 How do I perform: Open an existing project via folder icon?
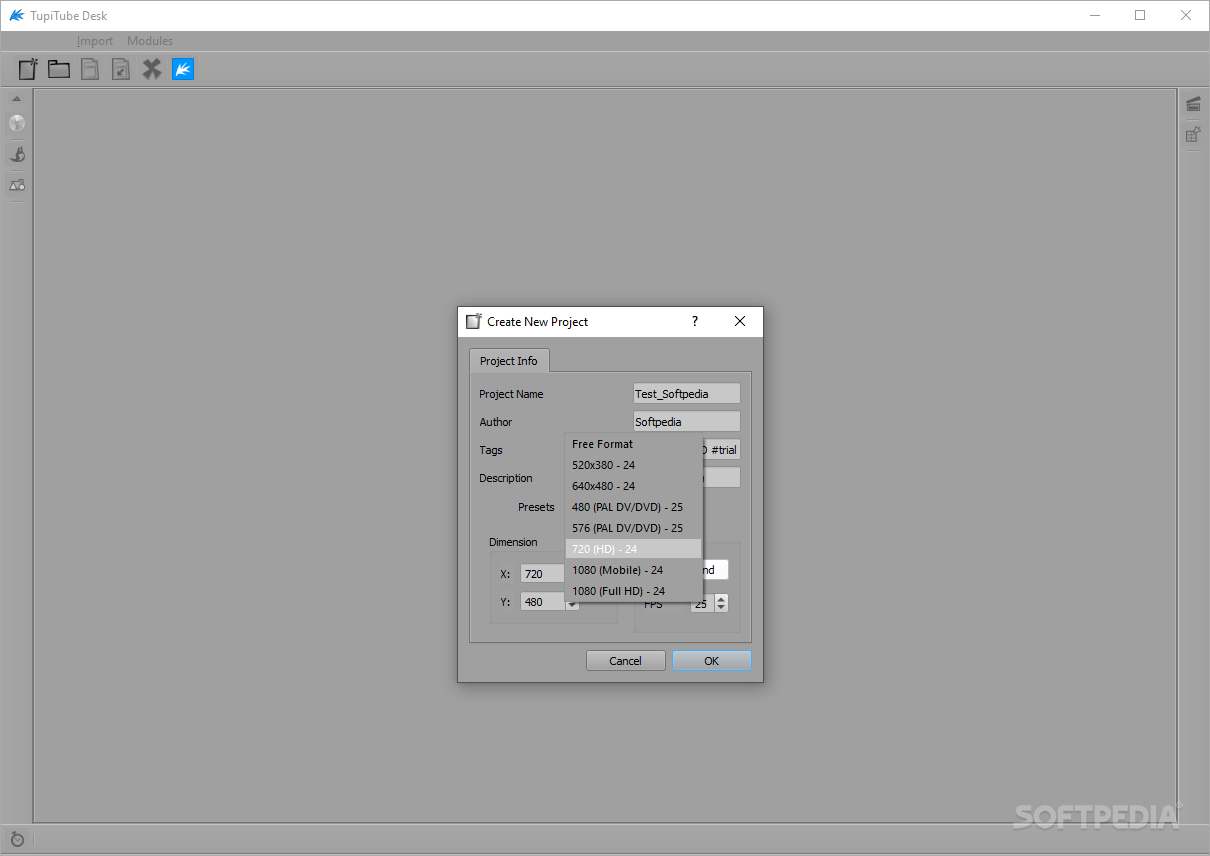pos(58,68)
